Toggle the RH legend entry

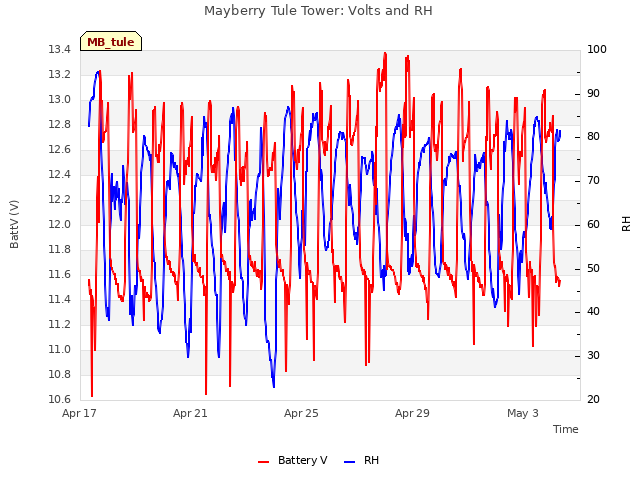361,460
